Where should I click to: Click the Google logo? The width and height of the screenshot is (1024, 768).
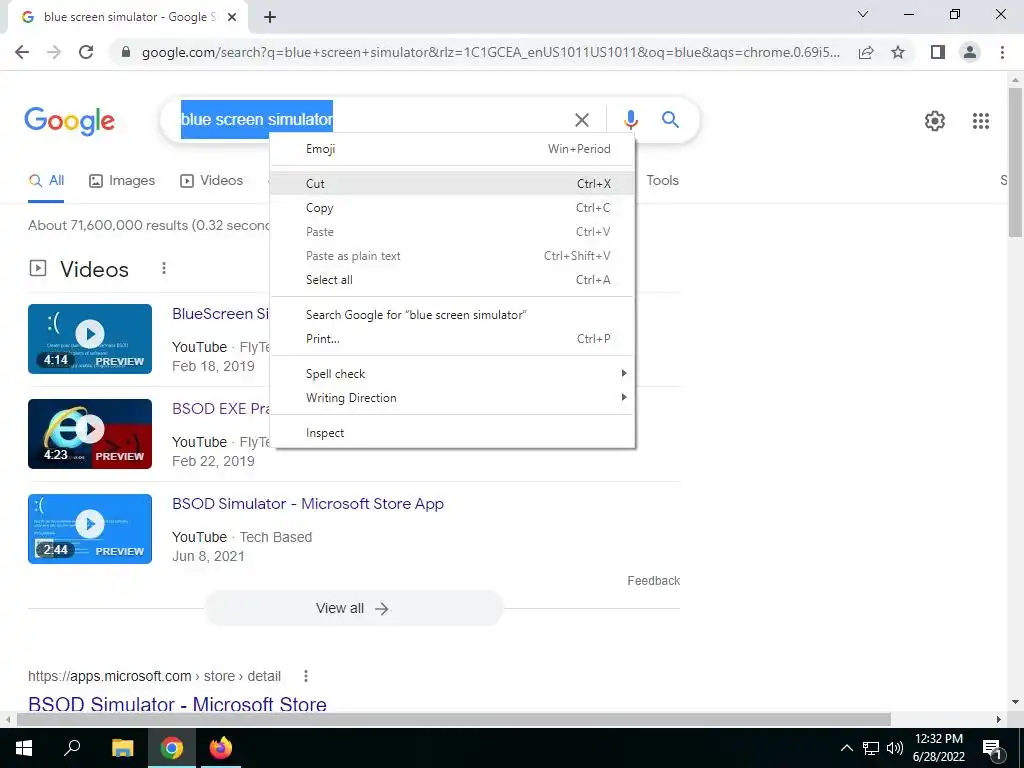click(69, 121)
